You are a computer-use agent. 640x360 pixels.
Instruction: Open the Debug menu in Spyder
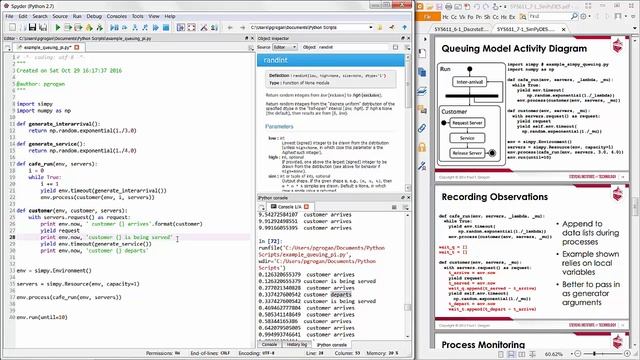(94, 16)
